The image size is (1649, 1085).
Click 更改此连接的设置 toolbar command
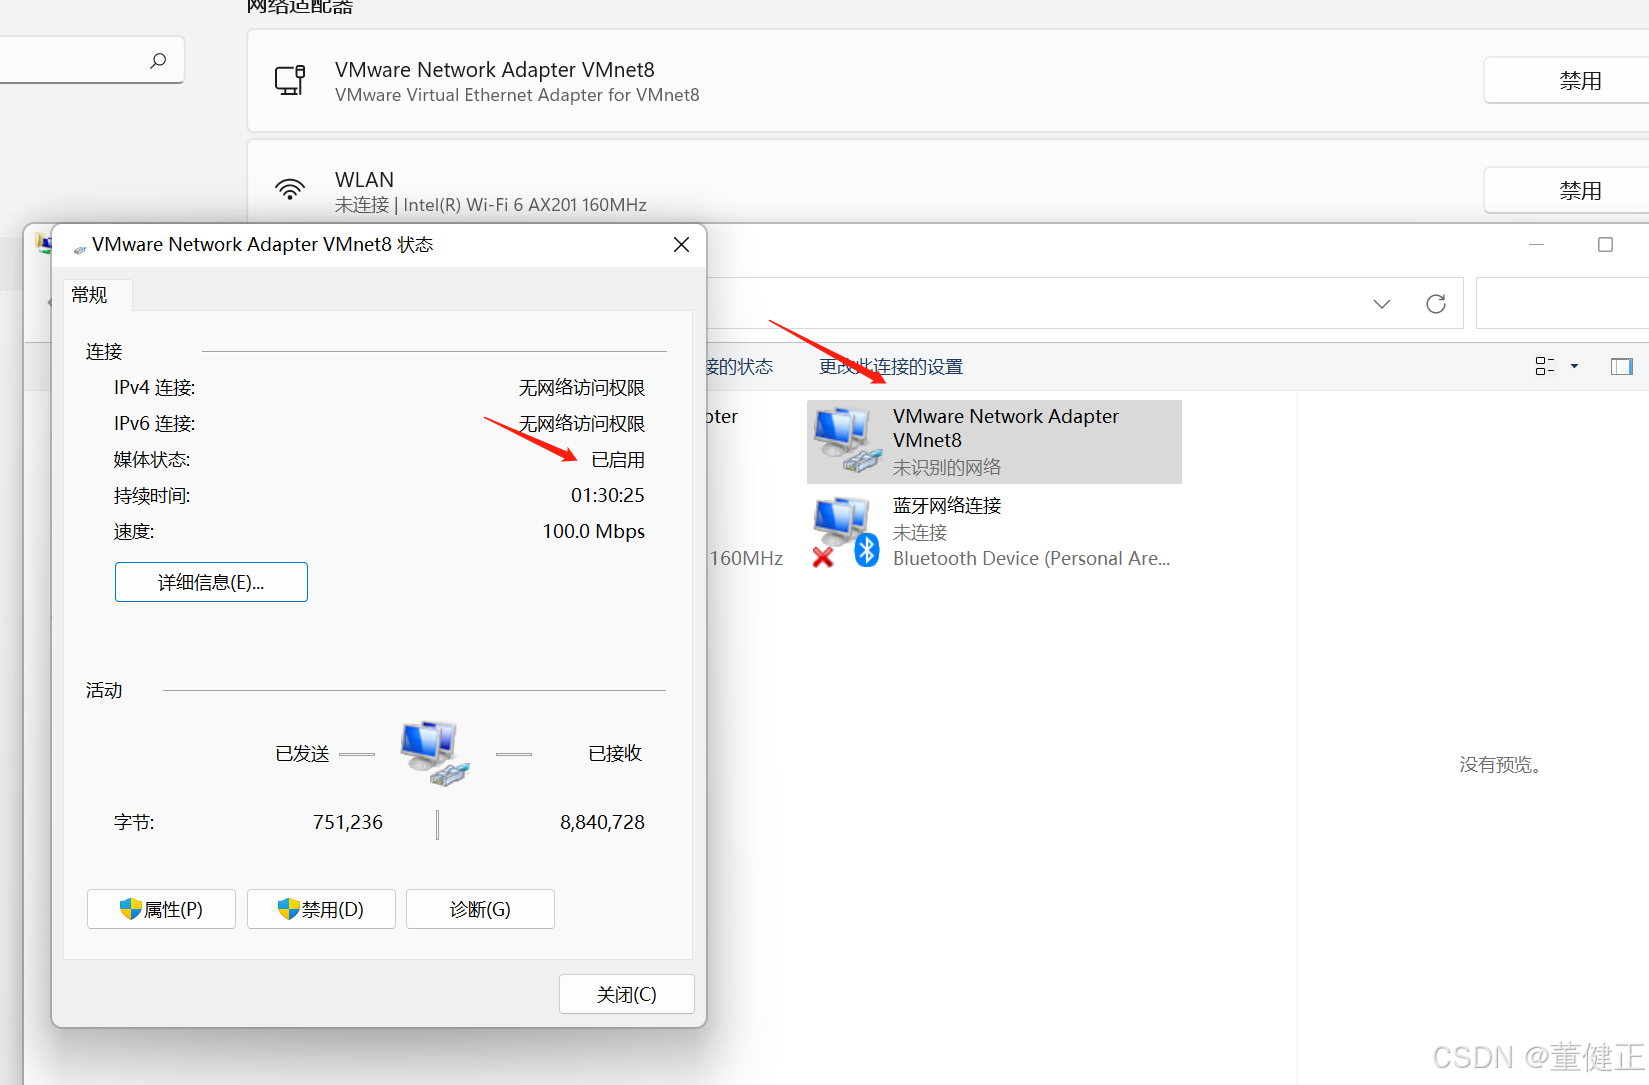click(x=891, y=367)
